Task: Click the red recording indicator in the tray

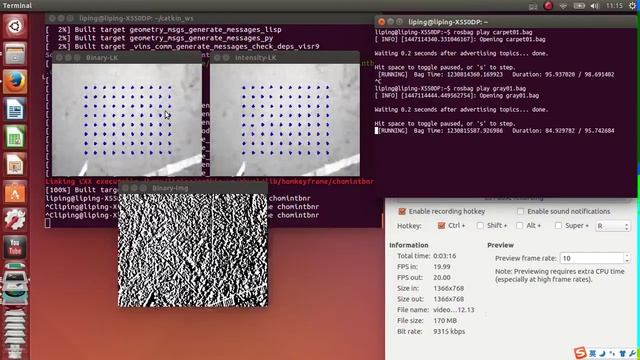Action: click(x=548, y=6)
